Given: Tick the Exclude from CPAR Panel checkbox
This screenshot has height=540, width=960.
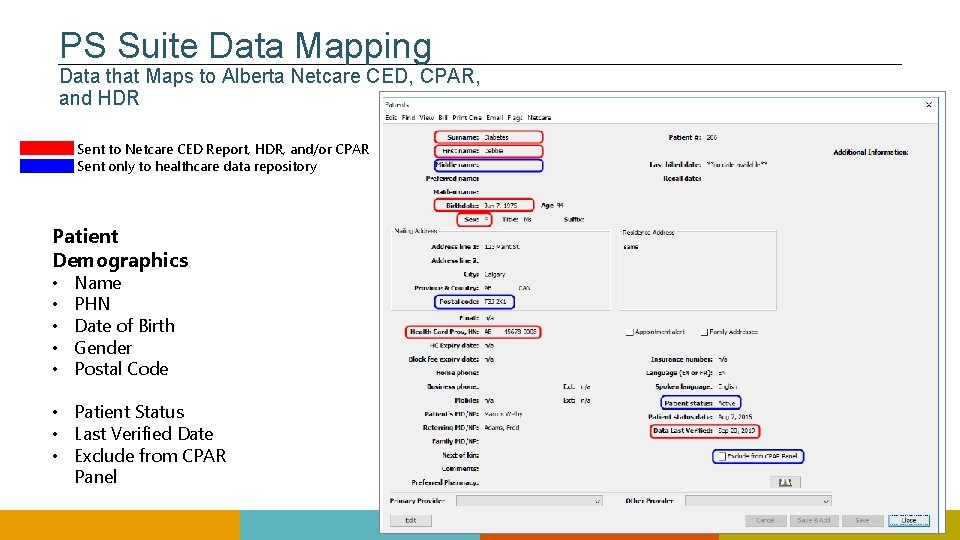Looking at the screenshot, I should click(x=722, y=456).
